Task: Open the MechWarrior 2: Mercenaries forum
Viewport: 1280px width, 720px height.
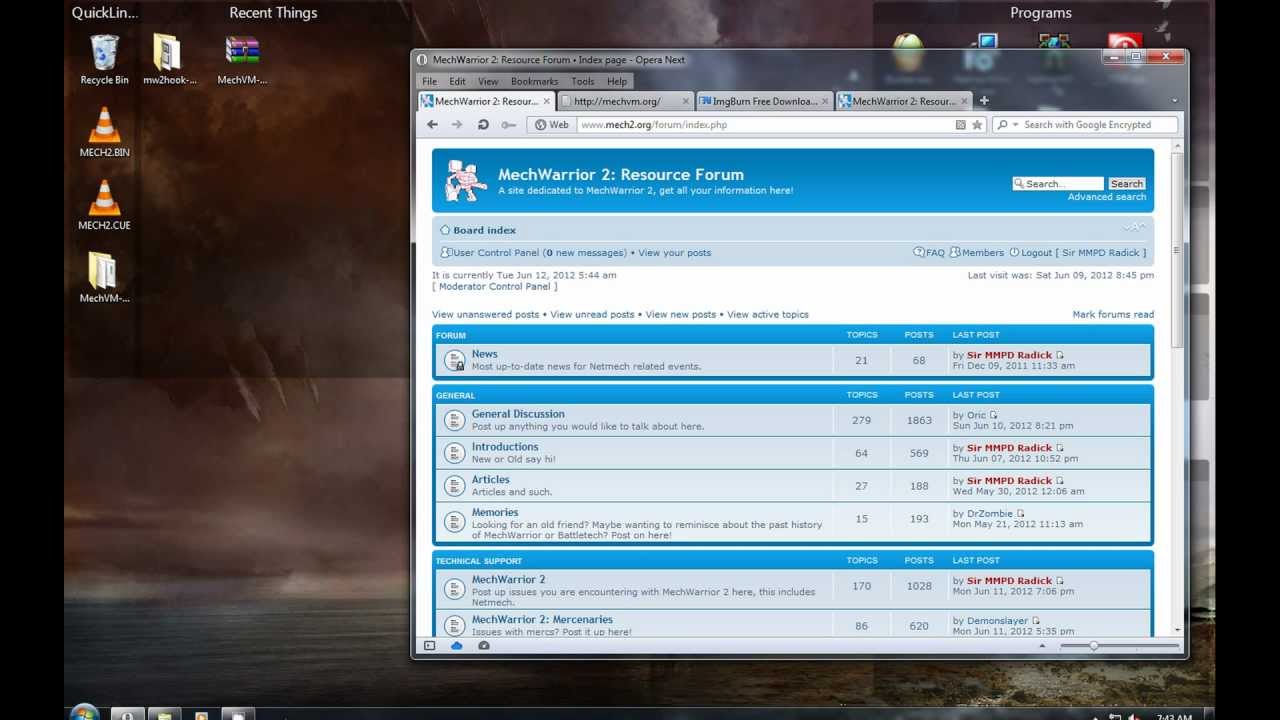Action: (x=542, y=620)
